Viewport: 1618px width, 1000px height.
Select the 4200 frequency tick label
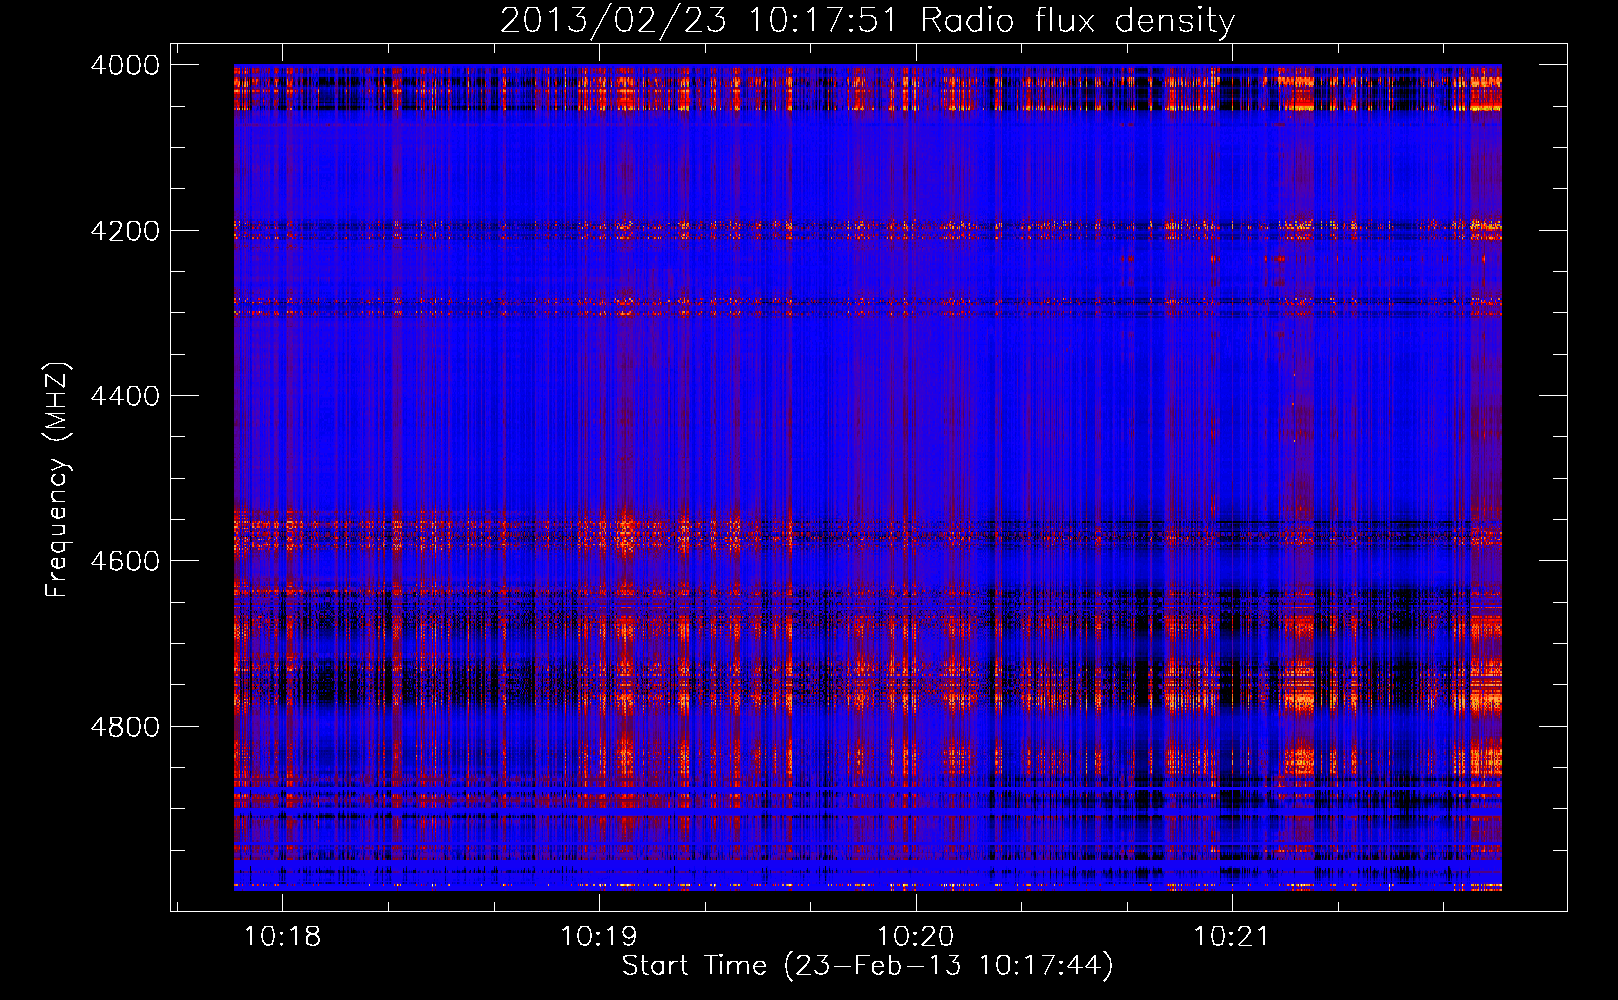click(125, 231)
